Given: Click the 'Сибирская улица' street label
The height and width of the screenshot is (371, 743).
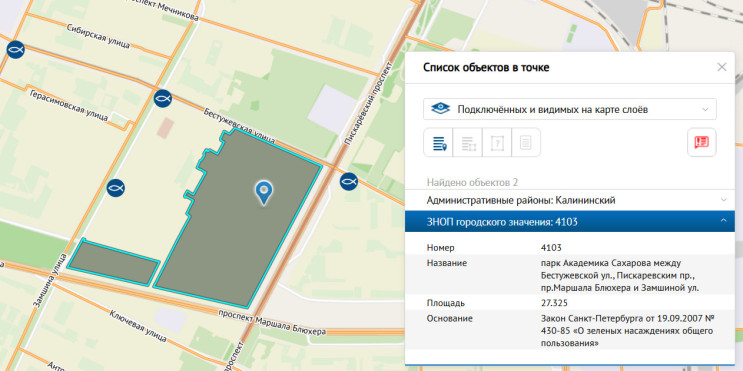Looking at the screenshot, I should (x=98, y=36).
